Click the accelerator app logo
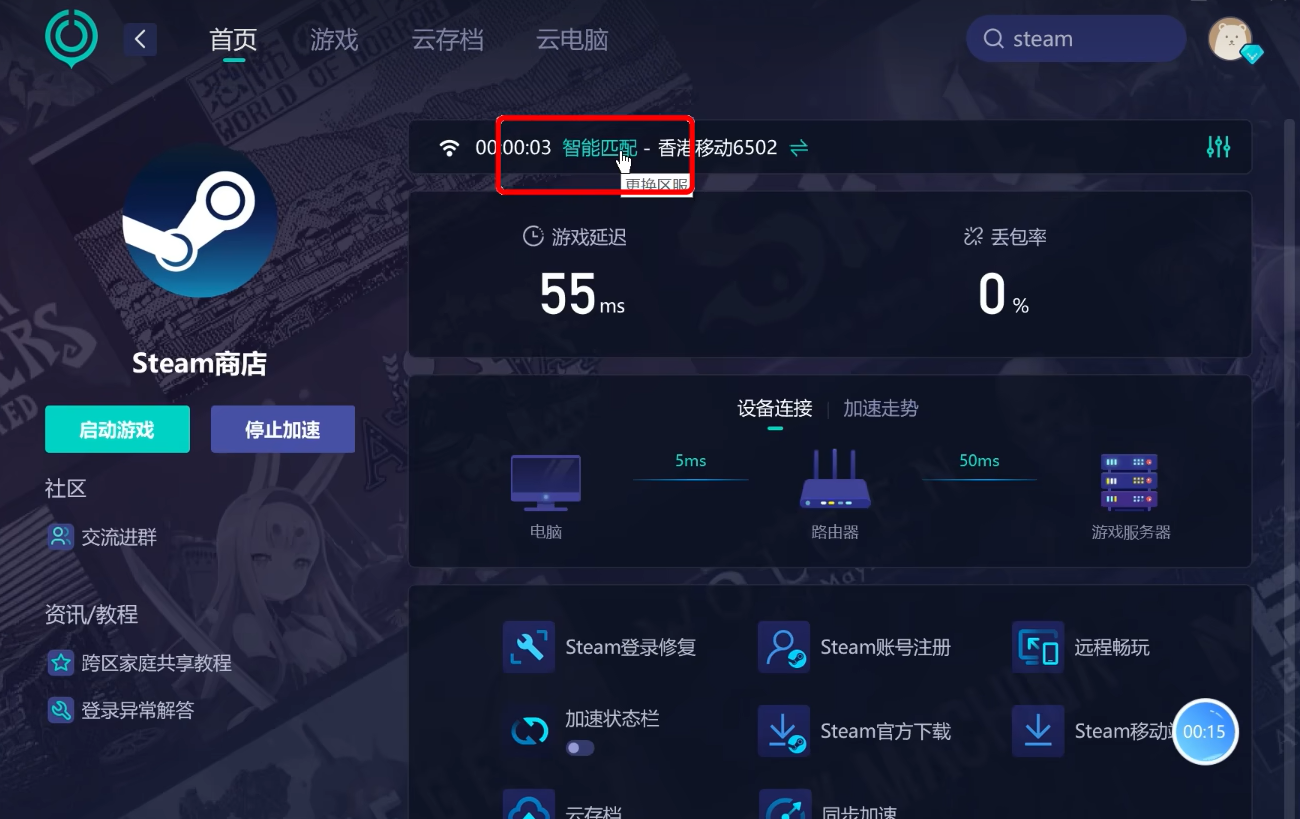The height and width of the screenshot is (819, 1300). [x=72, y=39]
